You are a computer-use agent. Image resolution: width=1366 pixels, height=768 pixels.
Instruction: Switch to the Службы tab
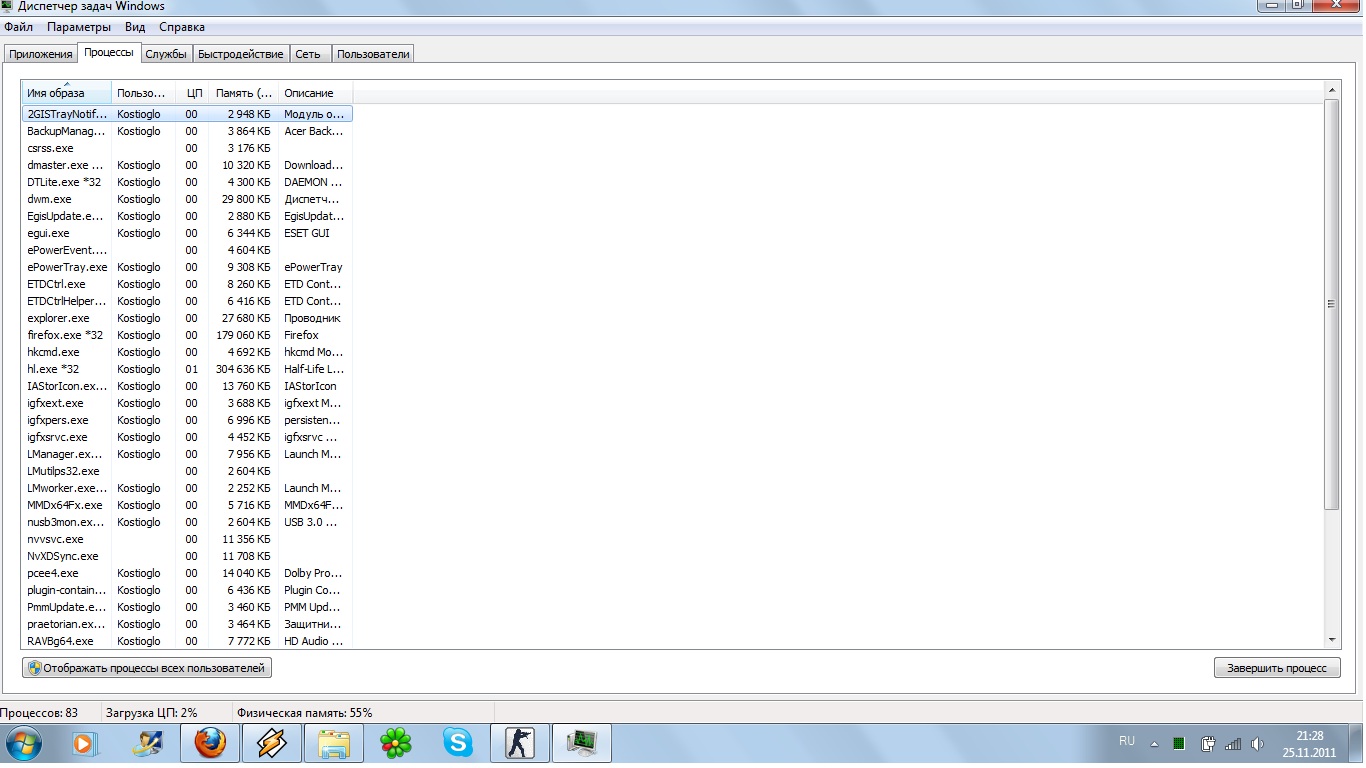(x=166, y=54)
